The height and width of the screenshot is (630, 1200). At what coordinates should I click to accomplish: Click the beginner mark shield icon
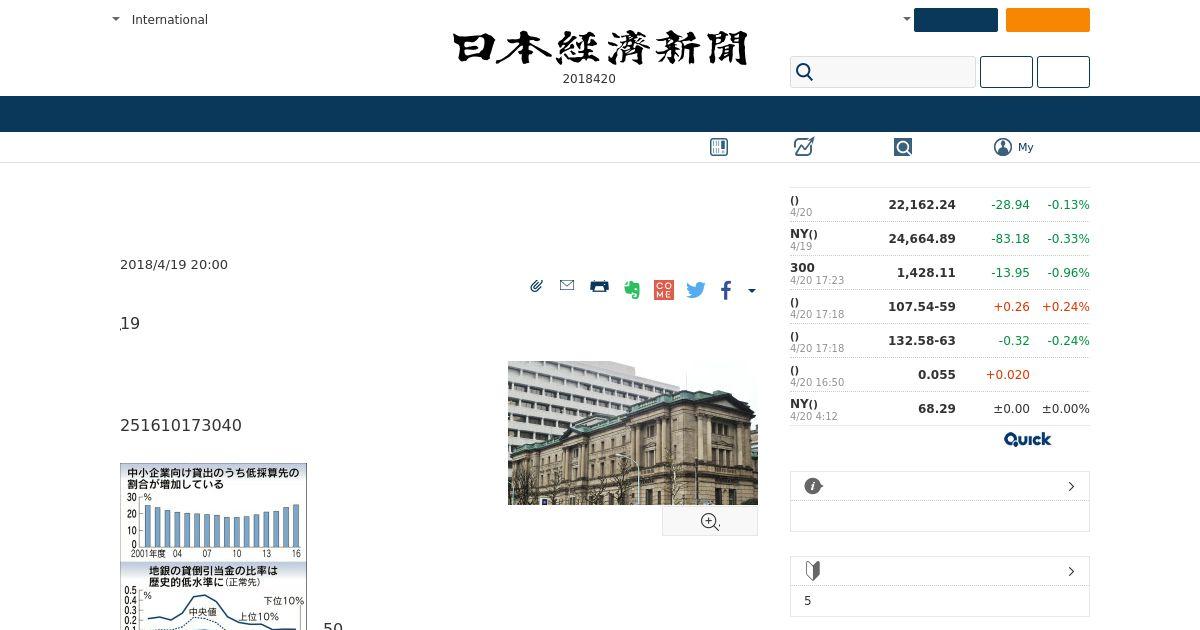(x=813, y=571)
